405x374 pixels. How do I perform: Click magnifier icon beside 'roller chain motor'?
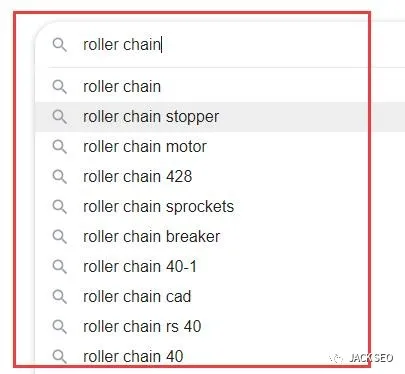tap(60, 147)
